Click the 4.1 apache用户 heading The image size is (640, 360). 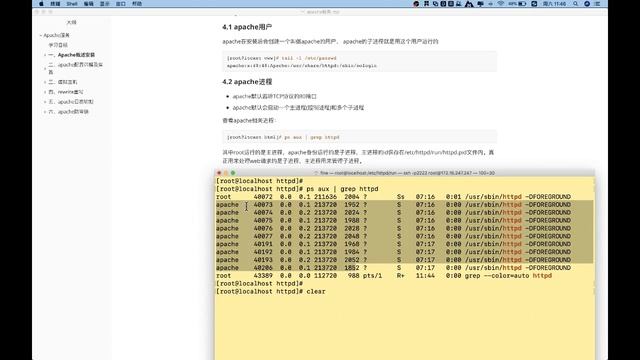pyautogui.click(x=247, y=27)
